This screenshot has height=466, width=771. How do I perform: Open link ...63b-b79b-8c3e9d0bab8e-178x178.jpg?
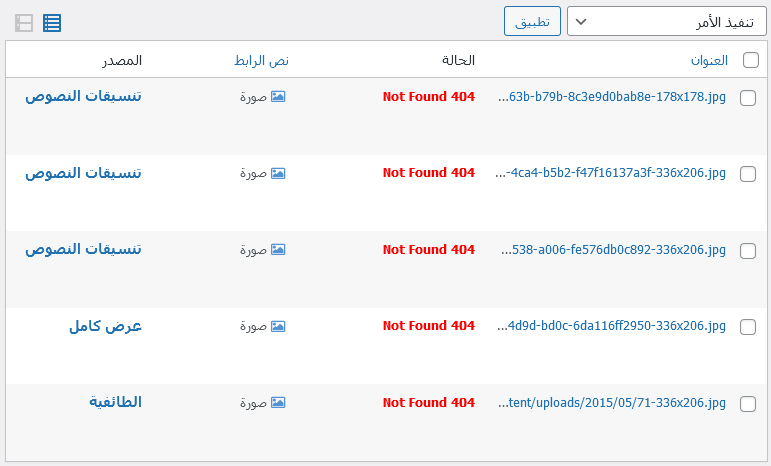click(612, 97)
